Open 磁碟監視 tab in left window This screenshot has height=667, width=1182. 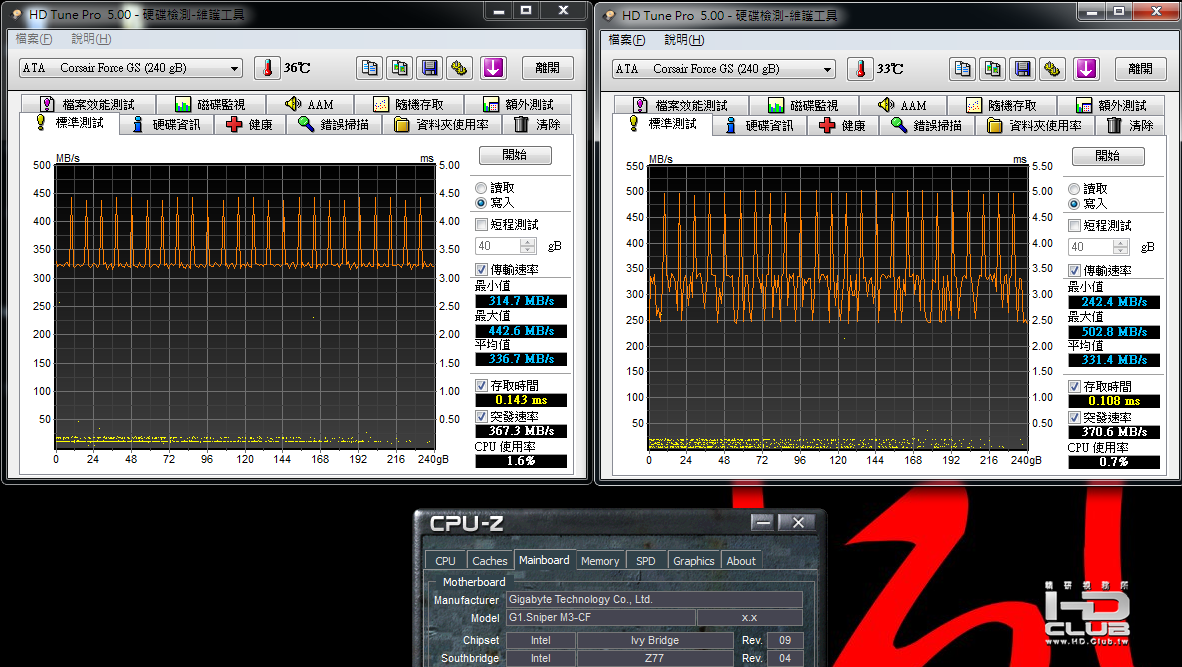tap(211, 104)
